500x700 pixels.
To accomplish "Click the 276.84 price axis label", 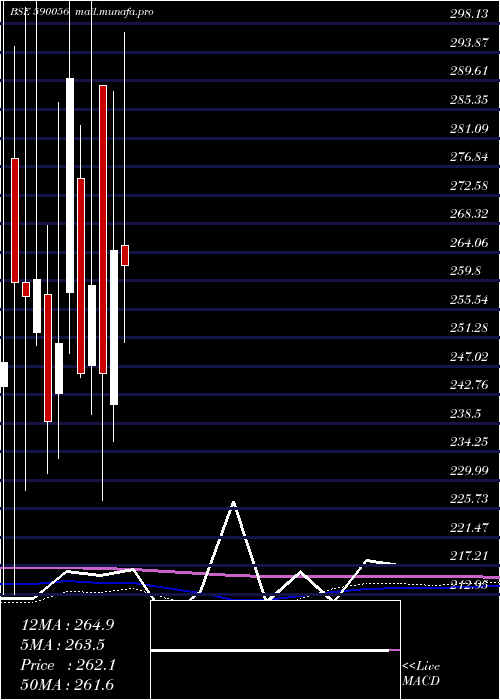I will [469, 157].
